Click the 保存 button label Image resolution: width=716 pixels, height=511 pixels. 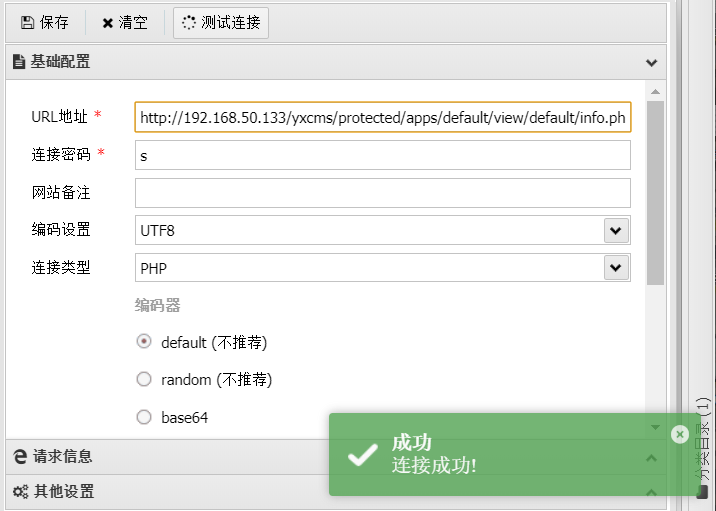[55, 22]
